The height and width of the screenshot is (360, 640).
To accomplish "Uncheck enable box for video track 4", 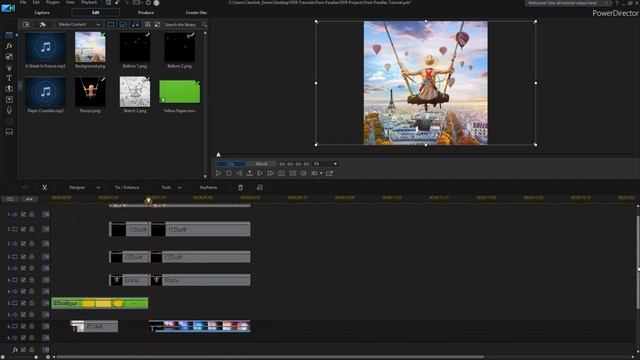I will click(23, 280).
